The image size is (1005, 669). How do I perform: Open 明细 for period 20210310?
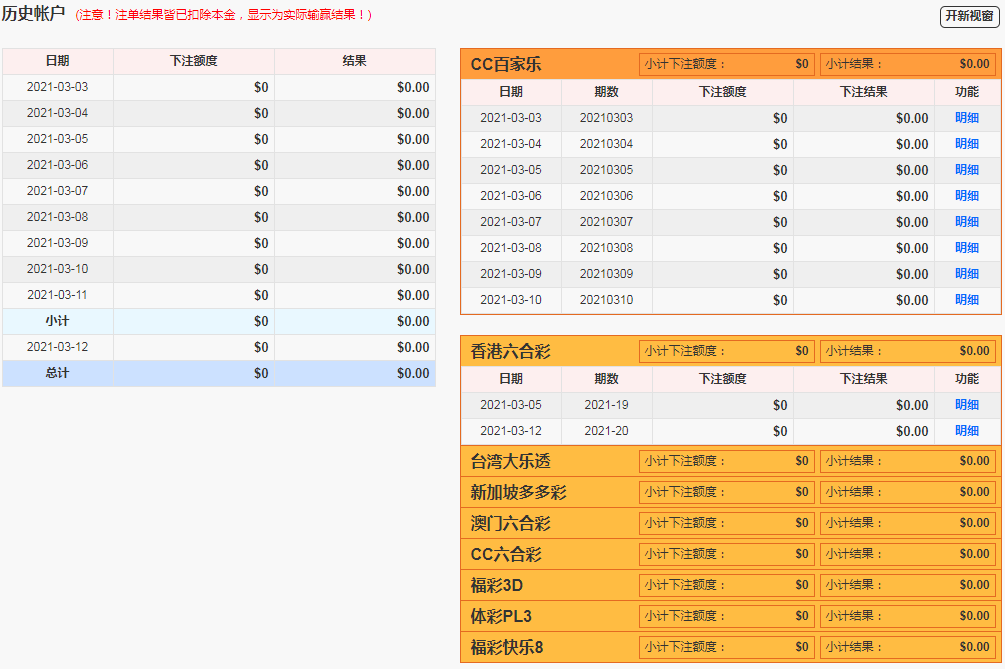(966, 300)
